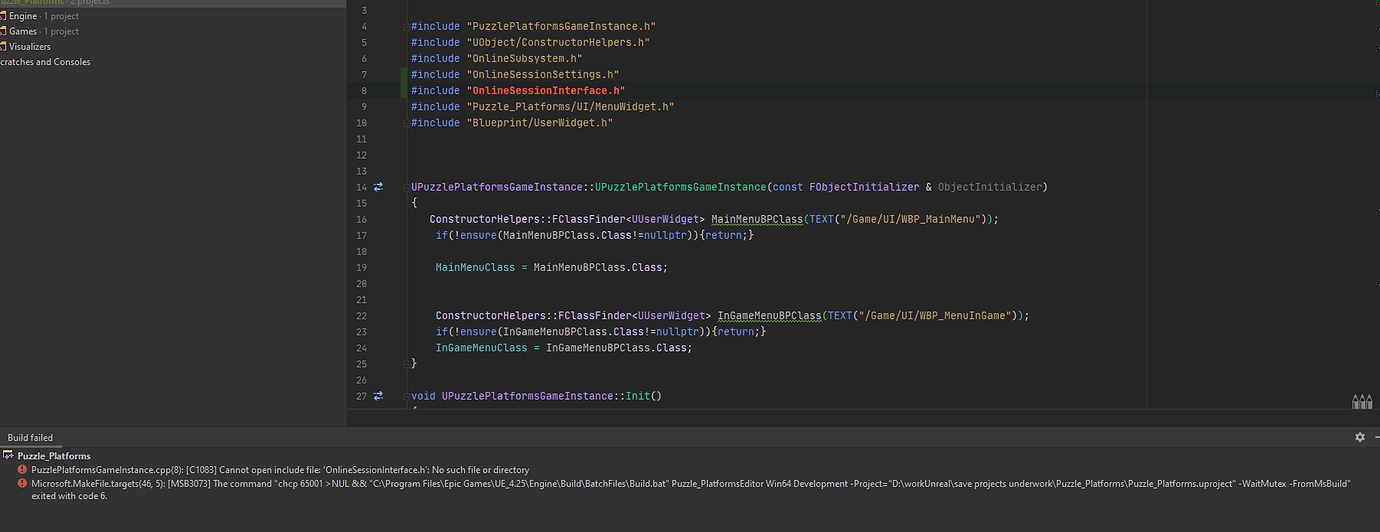Click line number 19 in the gutter

click(360, 267)
